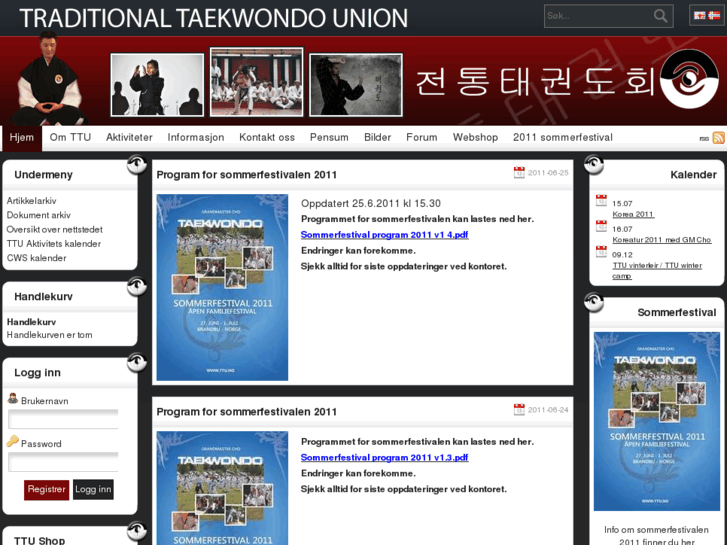Open Artikkelarkiv in the submenu
Image resolution: width=727 pixels, height=545 pixels.
pyautogui.click(x=32, y=201)
